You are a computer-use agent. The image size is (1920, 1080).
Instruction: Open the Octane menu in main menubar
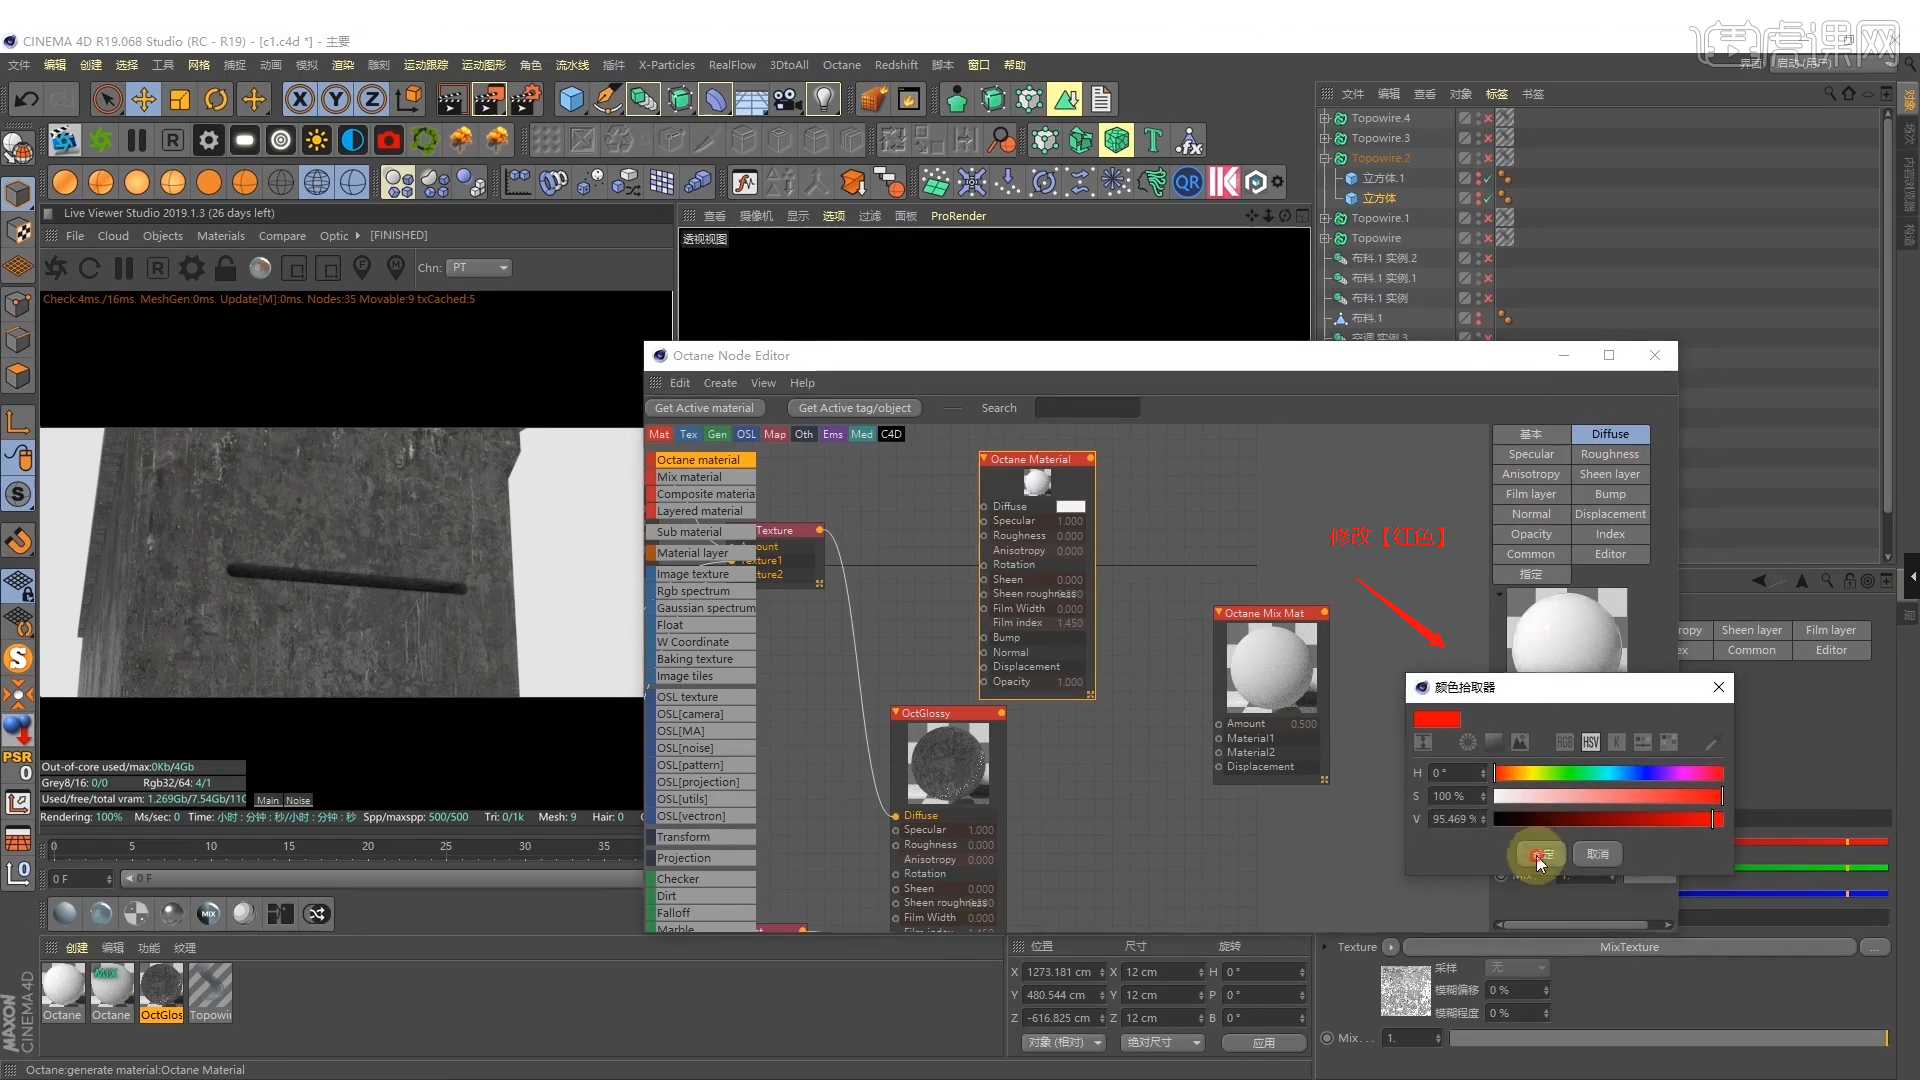point(841,65)
